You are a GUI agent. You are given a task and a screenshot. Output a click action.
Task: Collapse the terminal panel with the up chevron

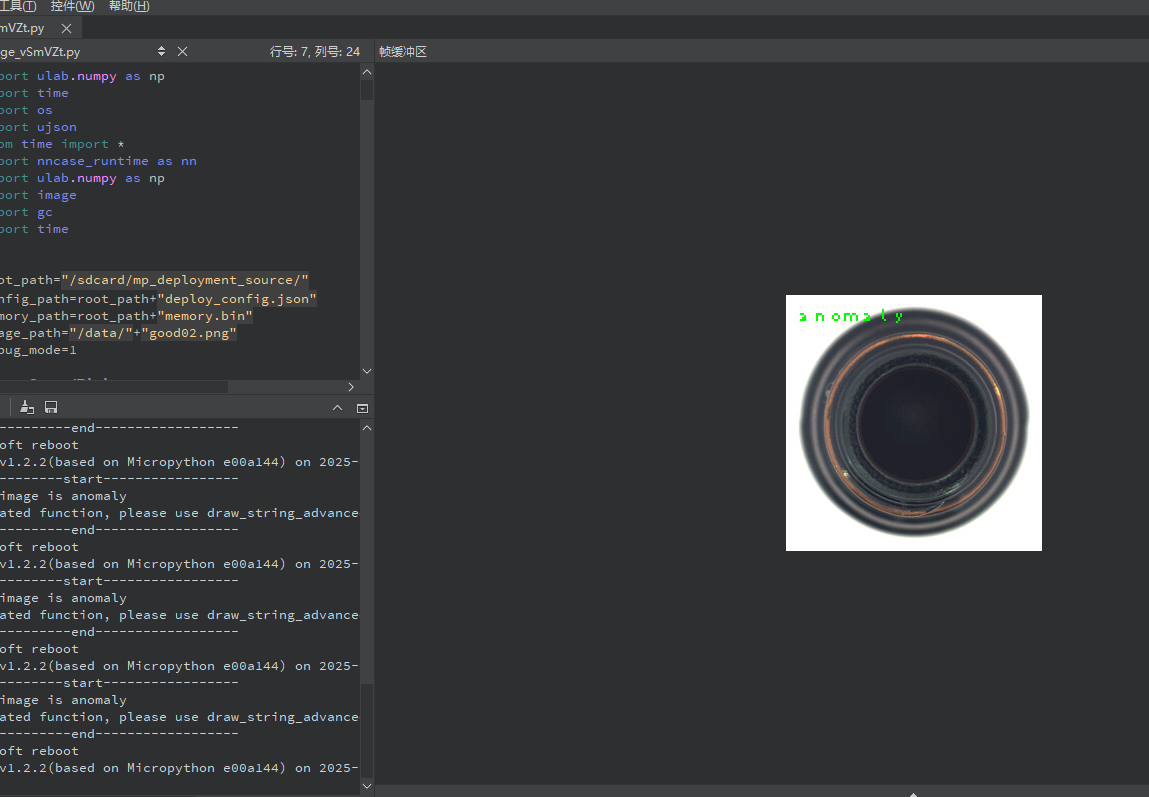(x=337, y=408)
